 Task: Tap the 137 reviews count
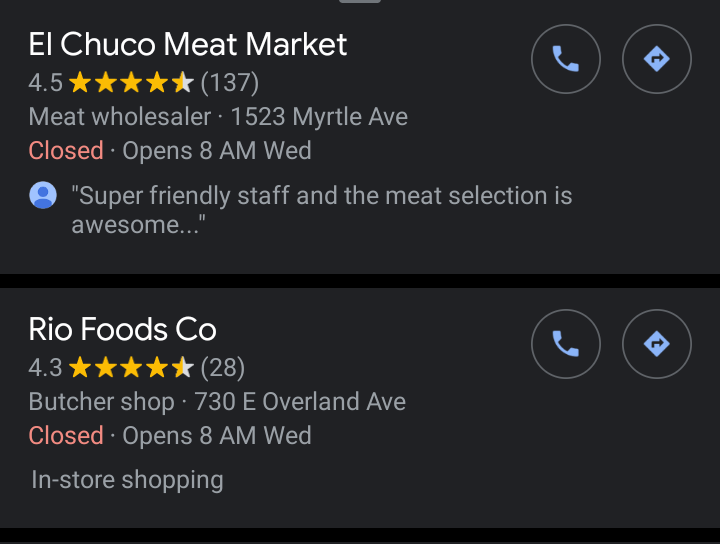tap(229, 82)
